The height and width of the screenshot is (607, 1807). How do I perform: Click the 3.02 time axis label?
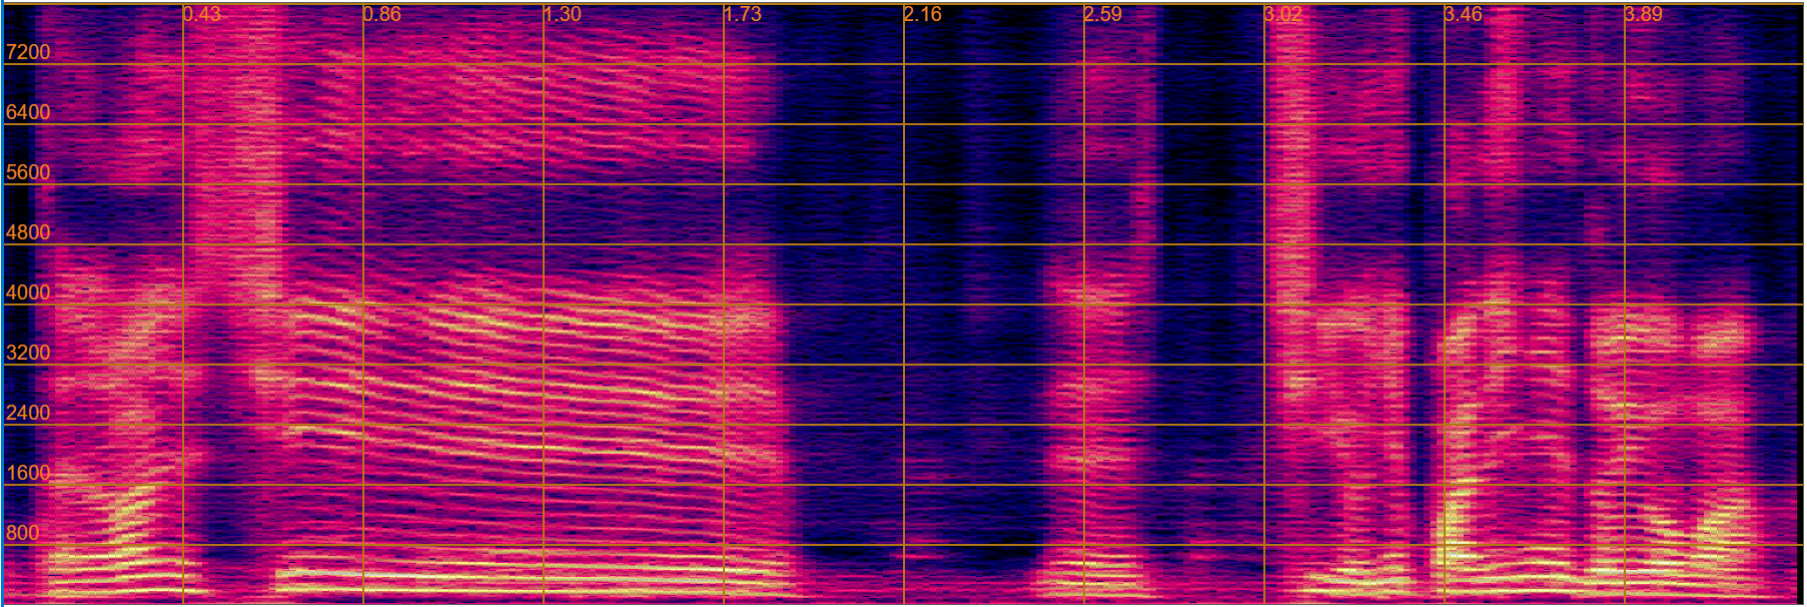point(1283,14)
